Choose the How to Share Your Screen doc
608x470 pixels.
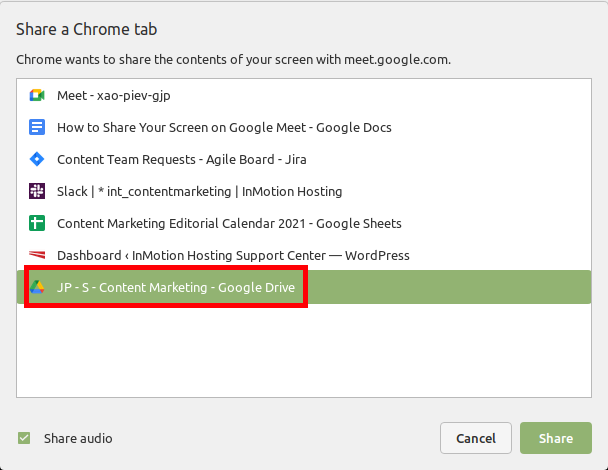pos(224,127)
